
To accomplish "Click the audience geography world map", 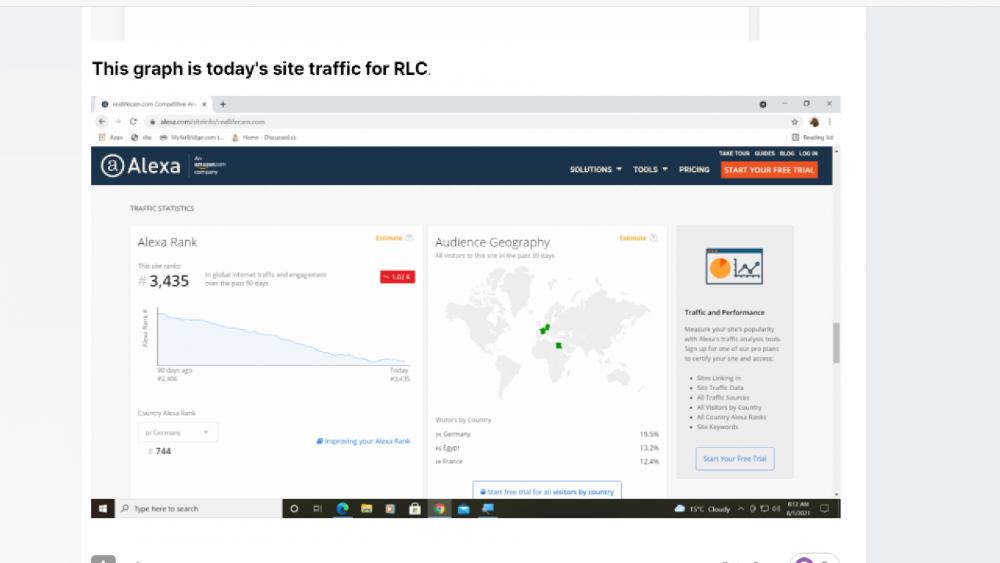I will pyautogui.click(x=547, y=333).
